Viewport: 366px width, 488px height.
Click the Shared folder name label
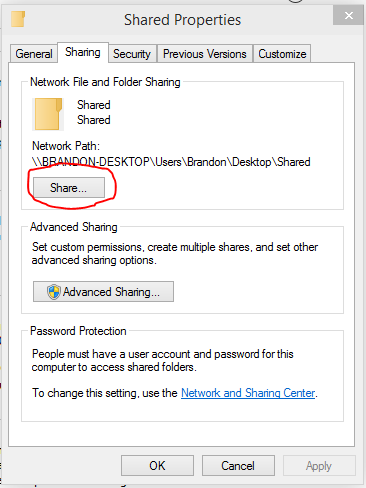click(94, 105)
